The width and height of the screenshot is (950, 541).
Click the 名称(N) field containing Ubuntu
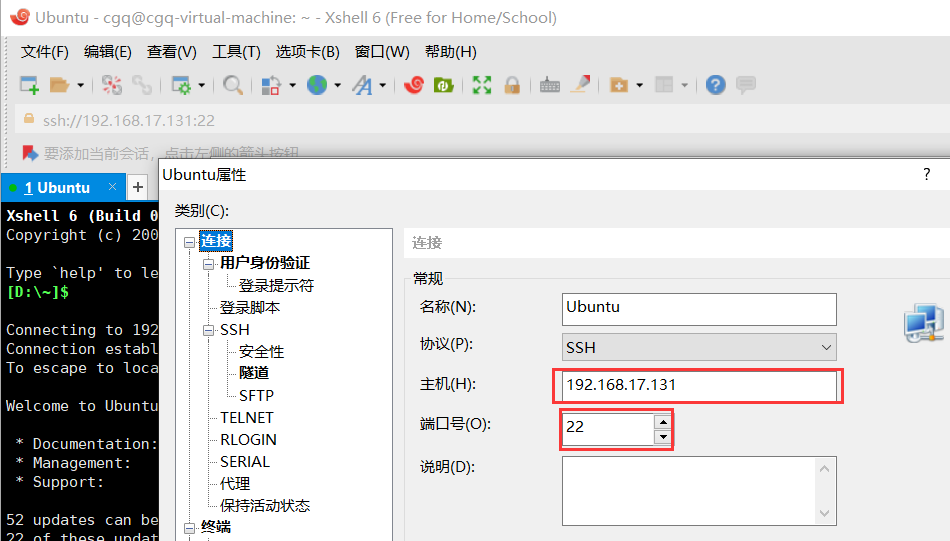coord(699,309)
